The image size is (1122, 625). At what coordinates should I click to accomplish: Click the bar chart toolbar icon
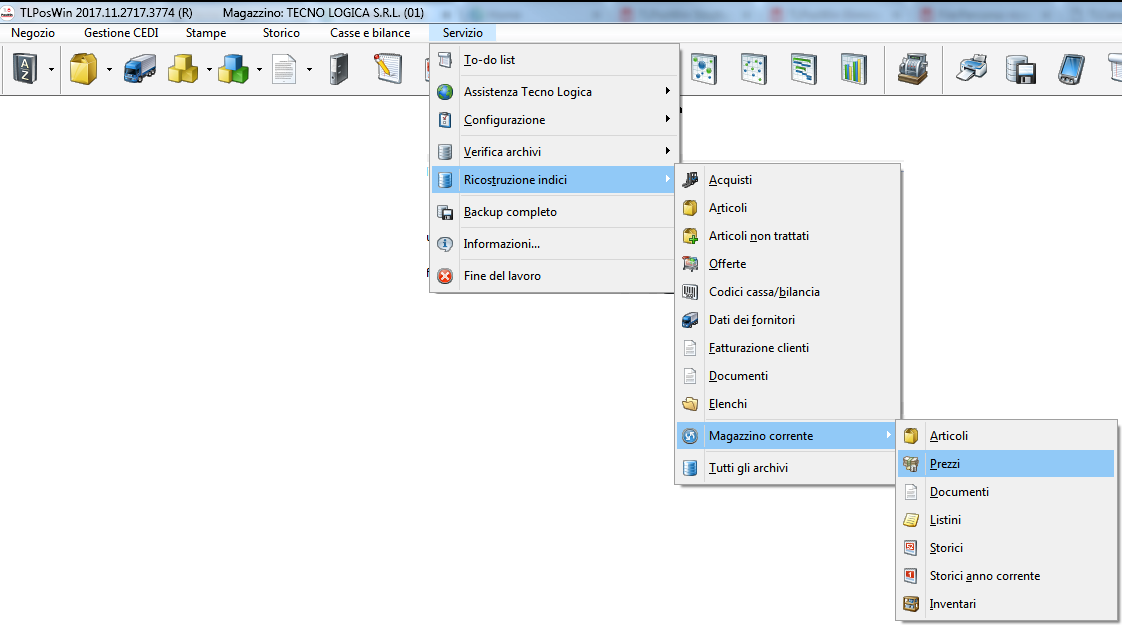pyautogui.click(x=853, y=69)
